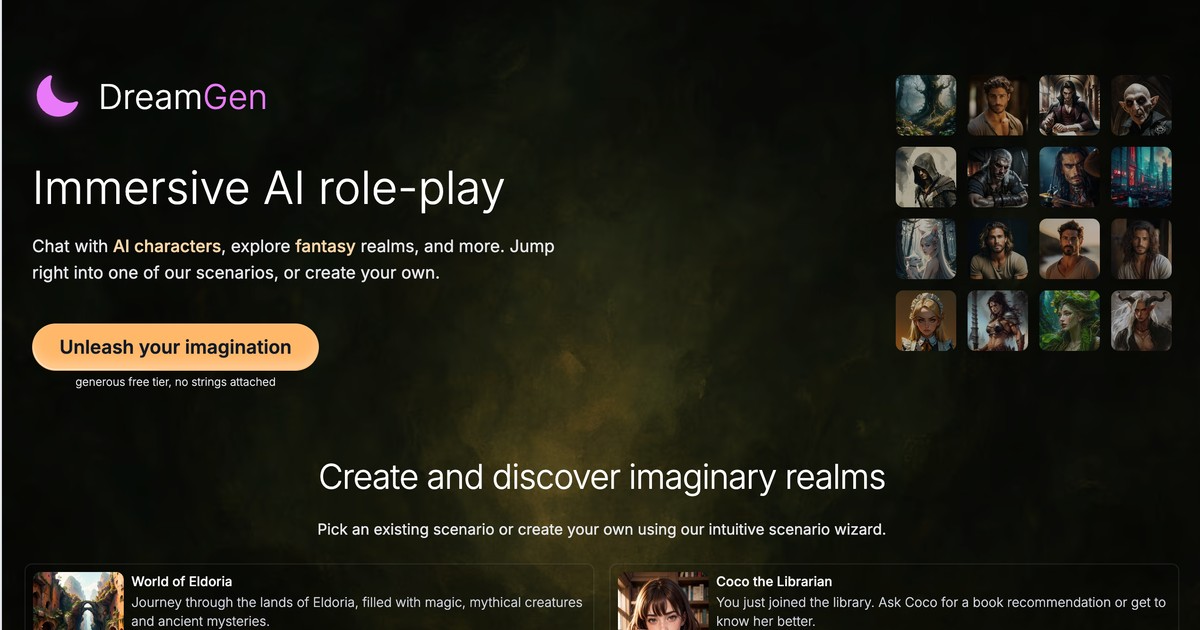The image size is (1200, 630).
Task: Select the pale bald vampire goblin portrait
Action: [1141, 105]
